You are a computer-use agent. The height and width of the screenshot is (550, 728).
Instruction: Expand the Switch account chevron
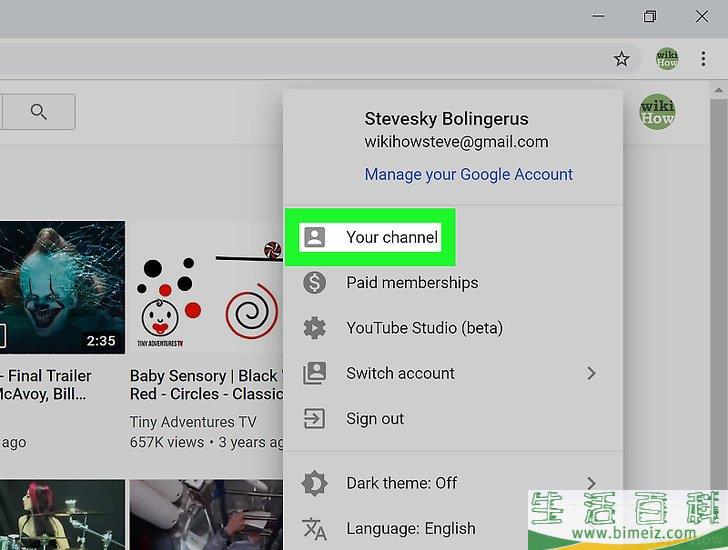[x=591, y=373]
